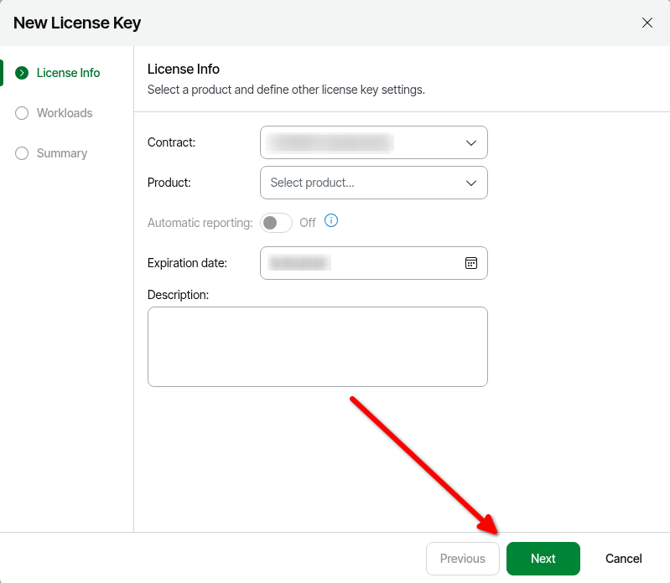This screenshot has width=670, height=583.
Task: Click the Workloads step circle icon
Action: click(x=22, y=113)
